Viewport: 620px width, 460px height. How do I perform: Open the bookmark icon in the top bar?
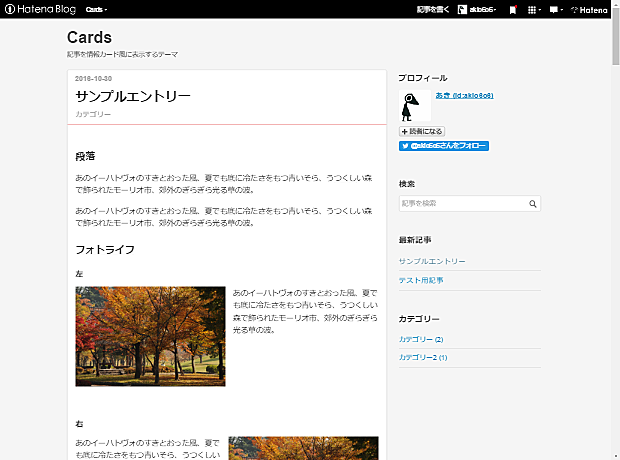[513, 9]
